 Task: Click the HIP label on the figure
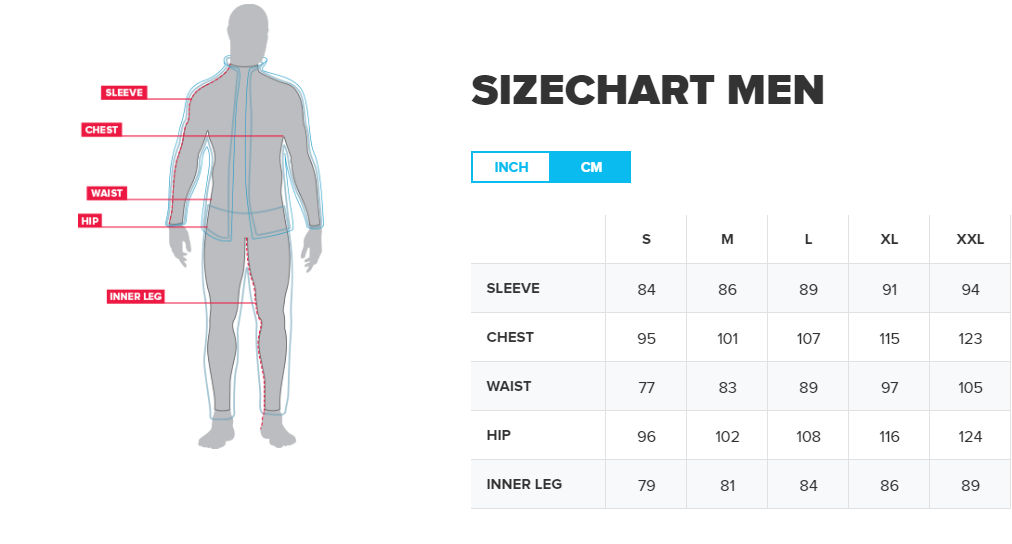pos(90,221)
